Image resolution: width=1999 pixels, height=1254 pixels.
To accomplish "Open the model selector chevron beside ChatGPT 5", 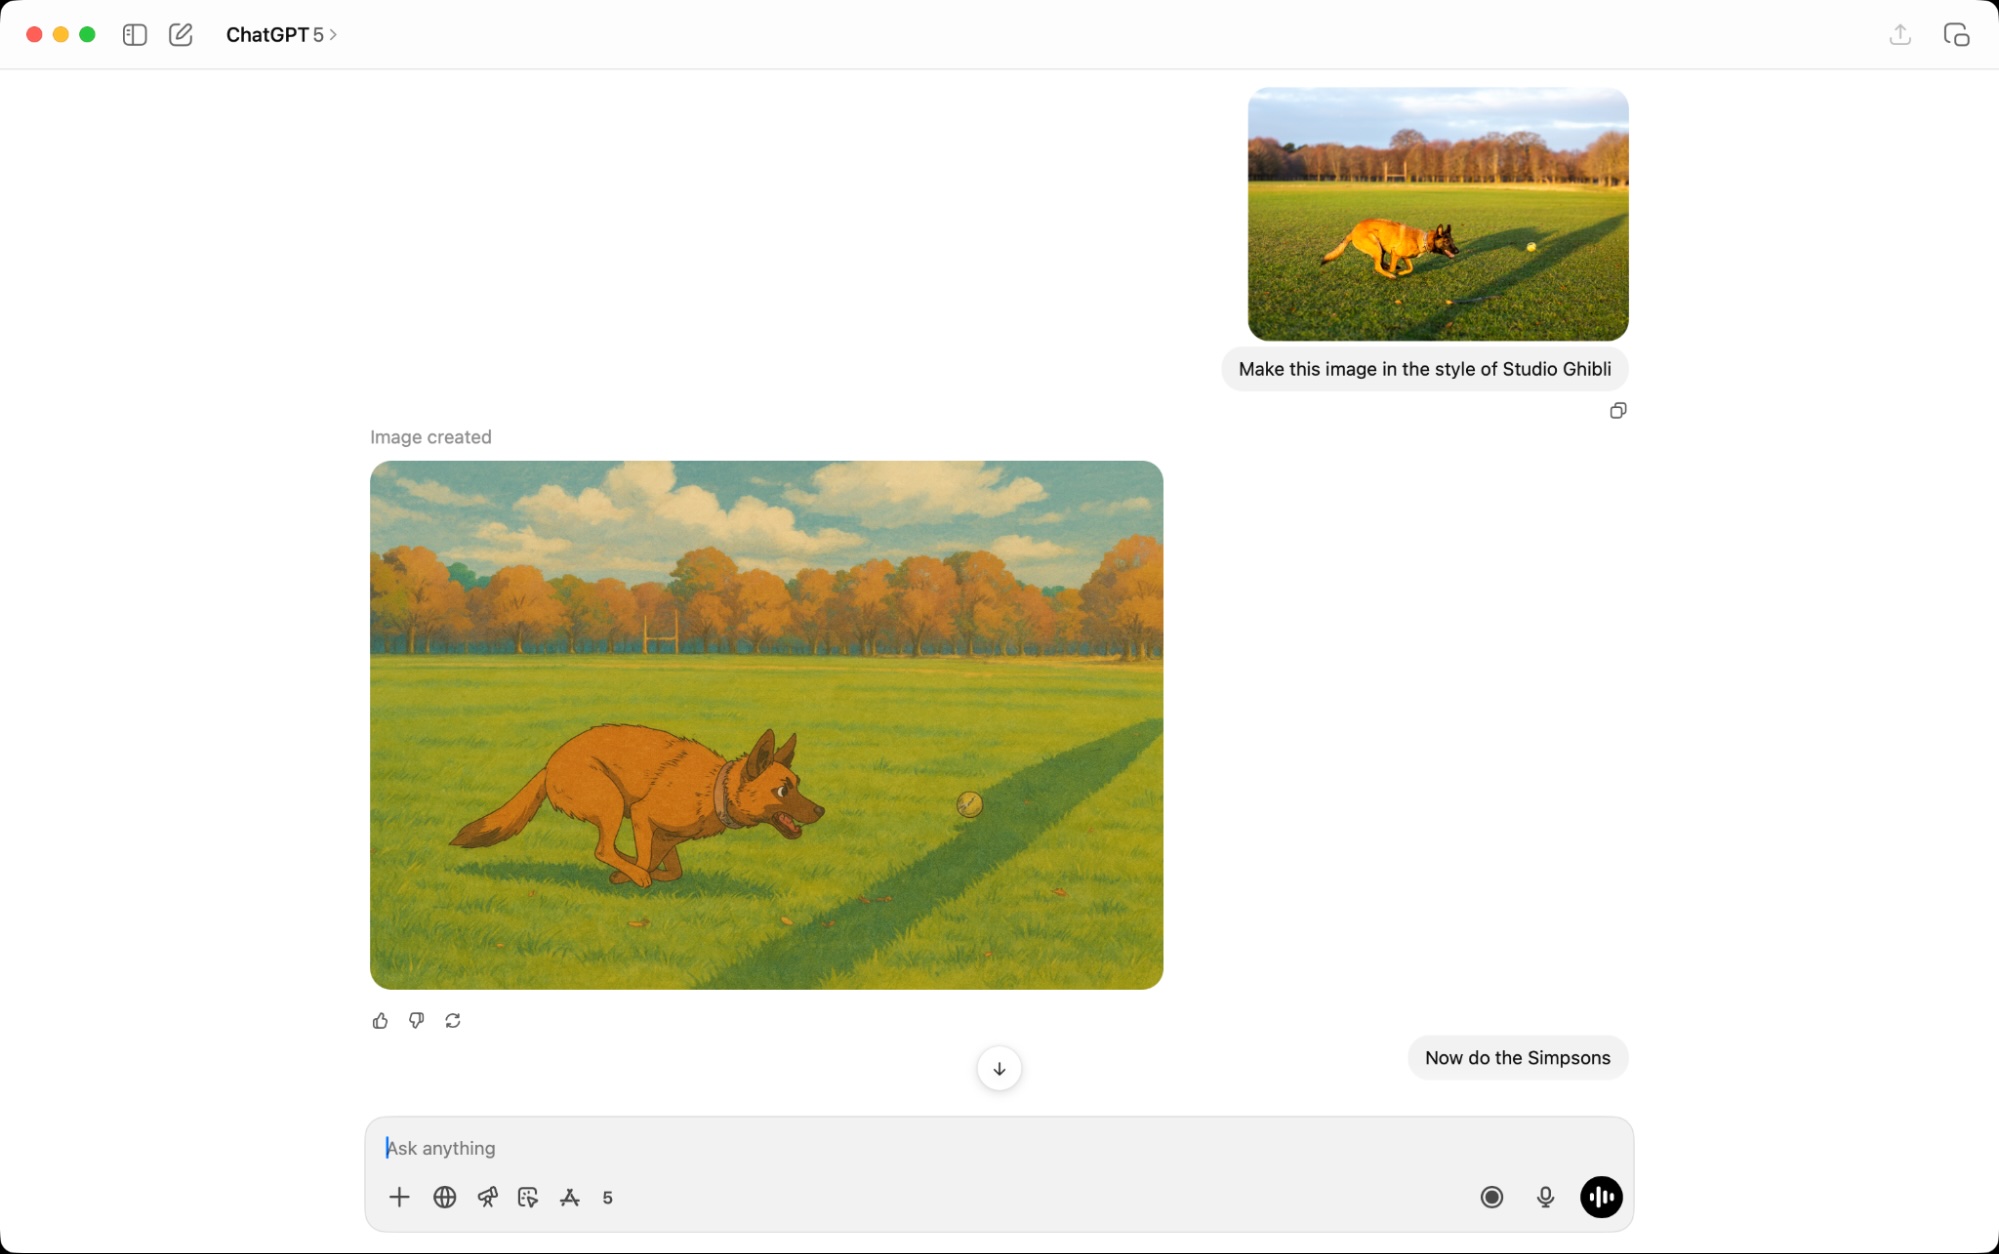I will [x=332, y=34].
